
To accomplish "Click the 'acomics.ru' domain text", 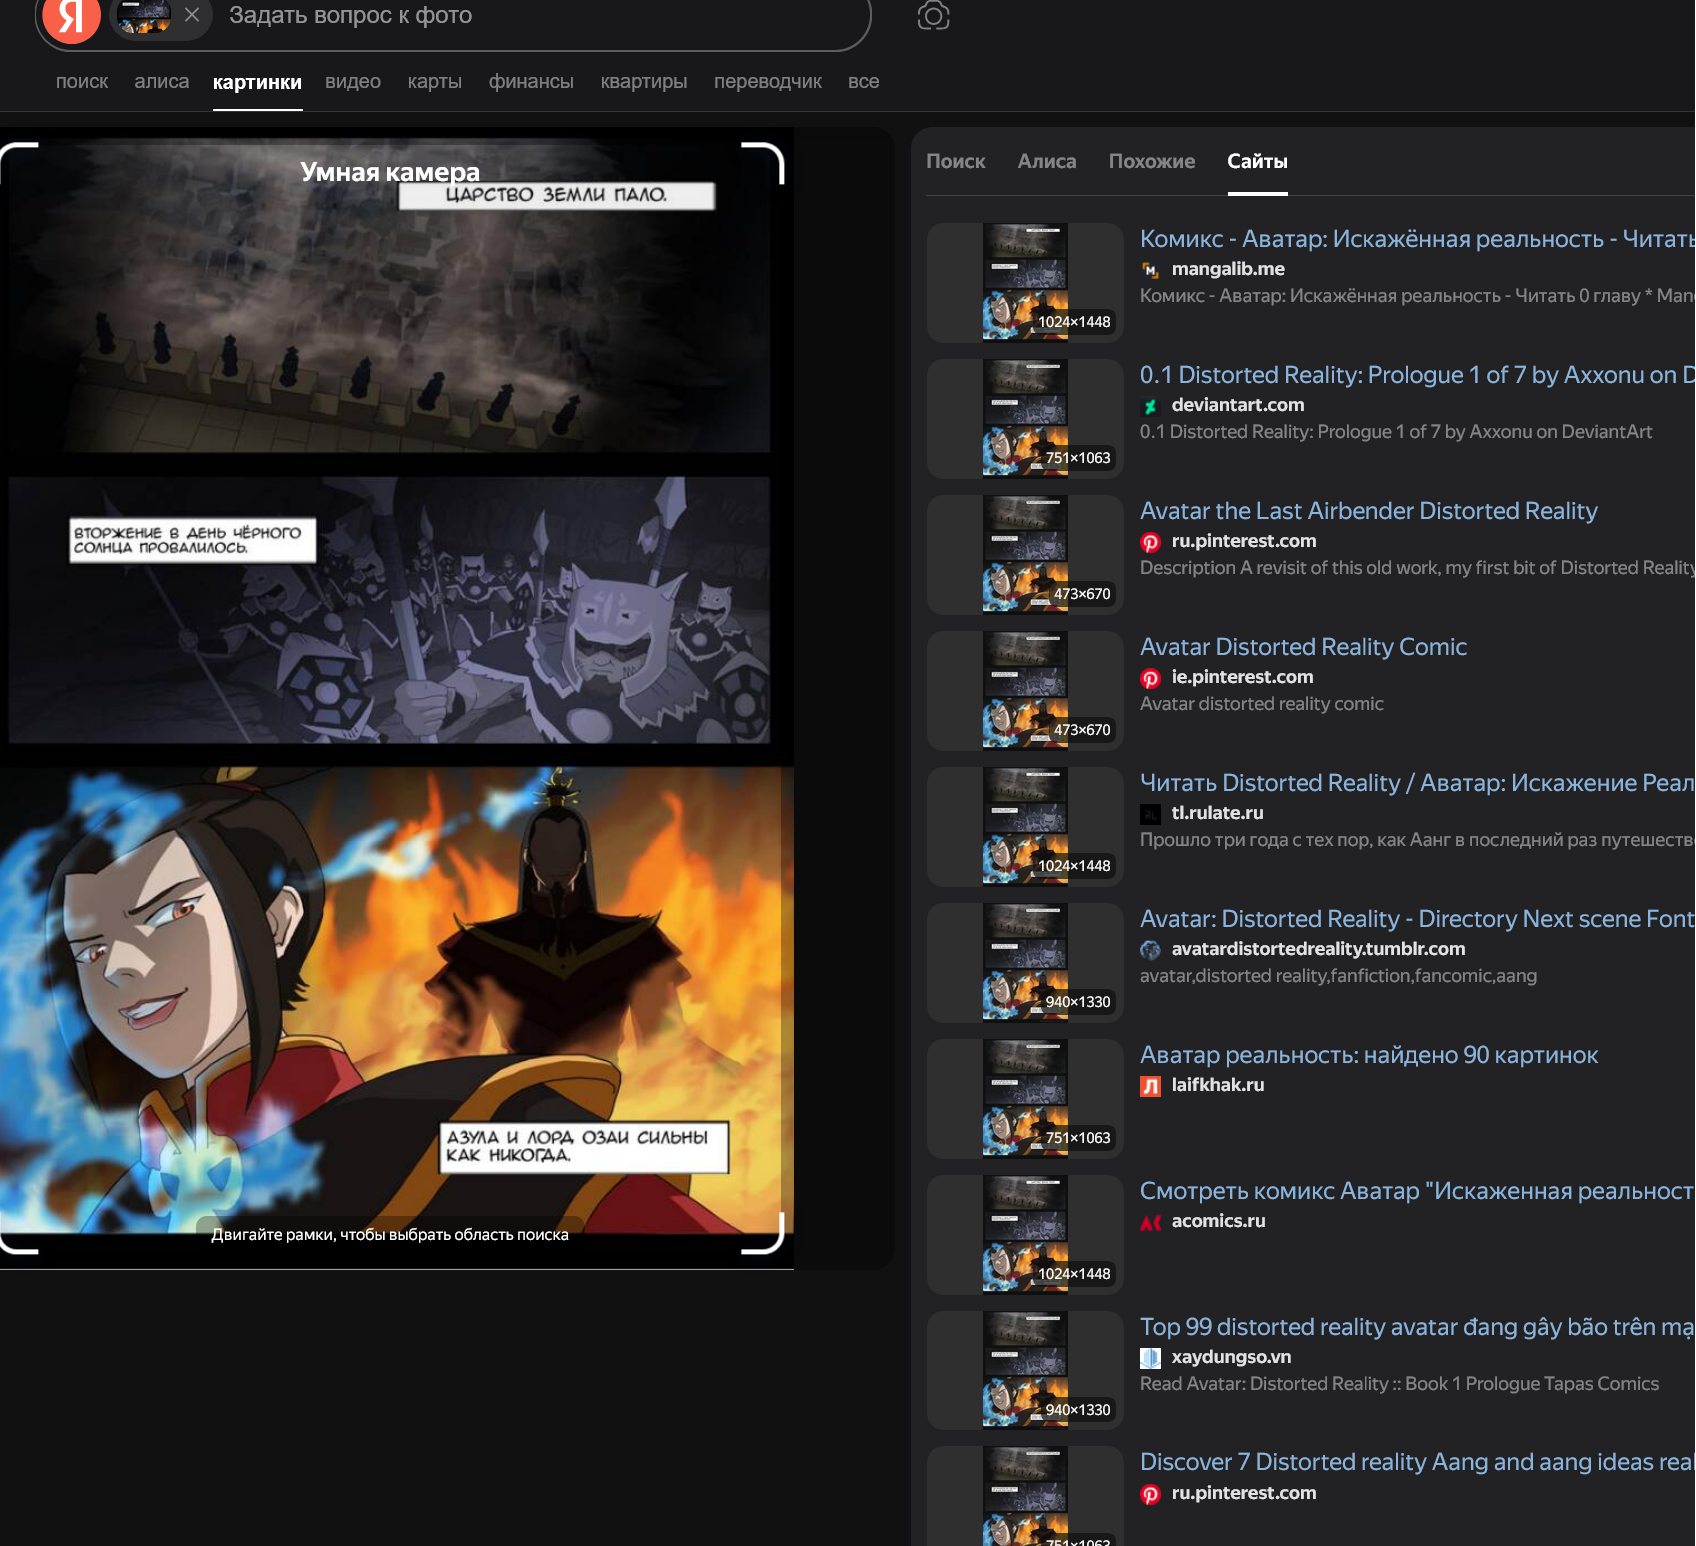I will pos(1219,1221).
